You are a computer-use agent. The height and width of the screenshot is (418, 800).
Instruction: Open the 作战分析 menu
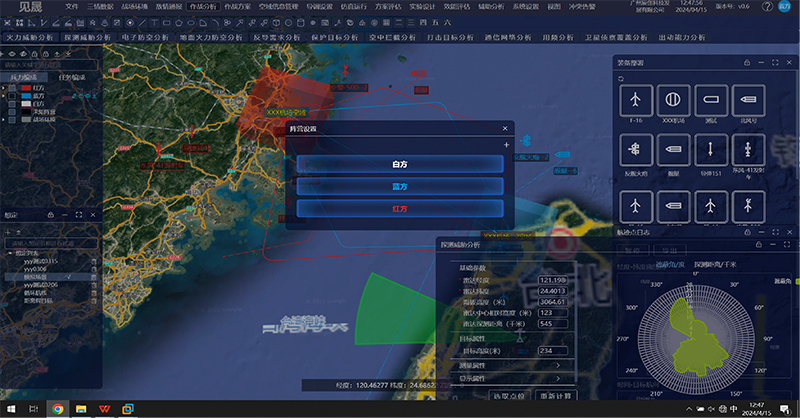point(202,6)
